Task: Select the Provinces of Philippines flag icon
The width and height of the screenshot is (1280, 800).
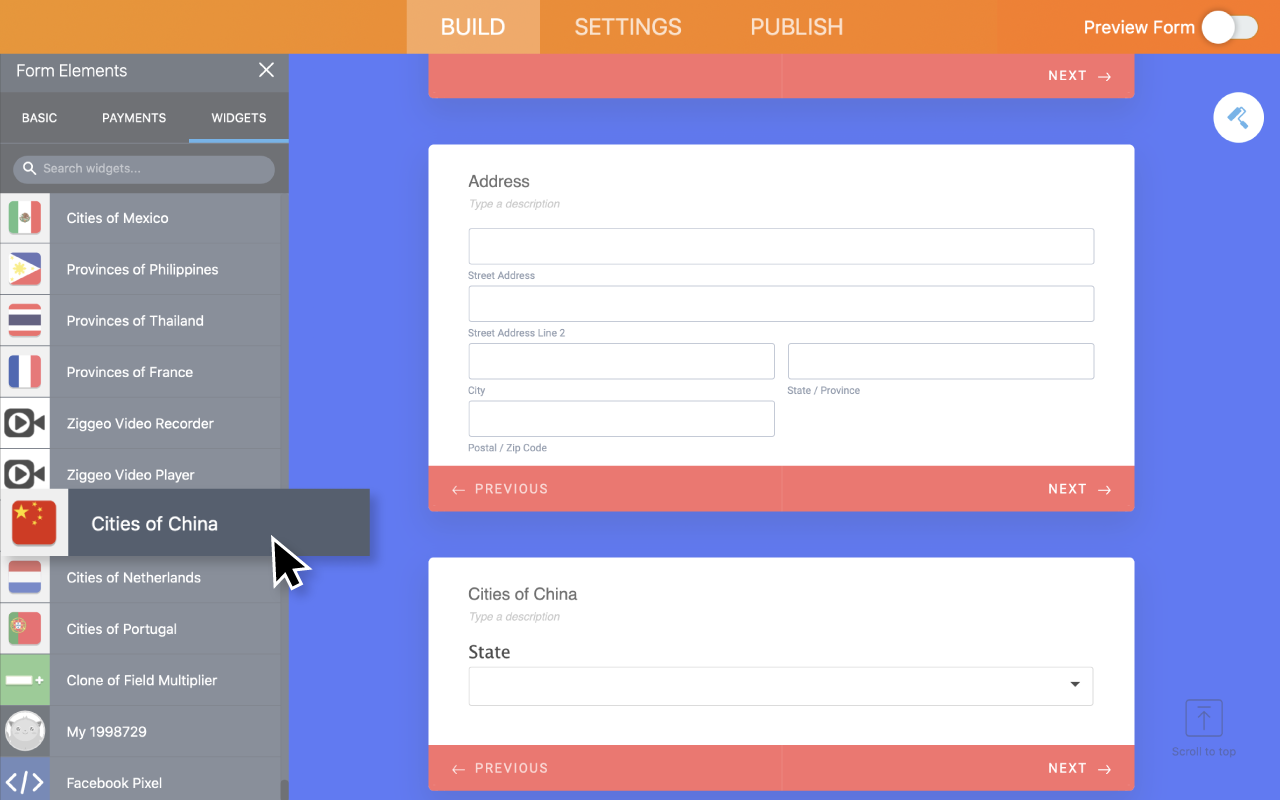Action: tap(25, 269)
